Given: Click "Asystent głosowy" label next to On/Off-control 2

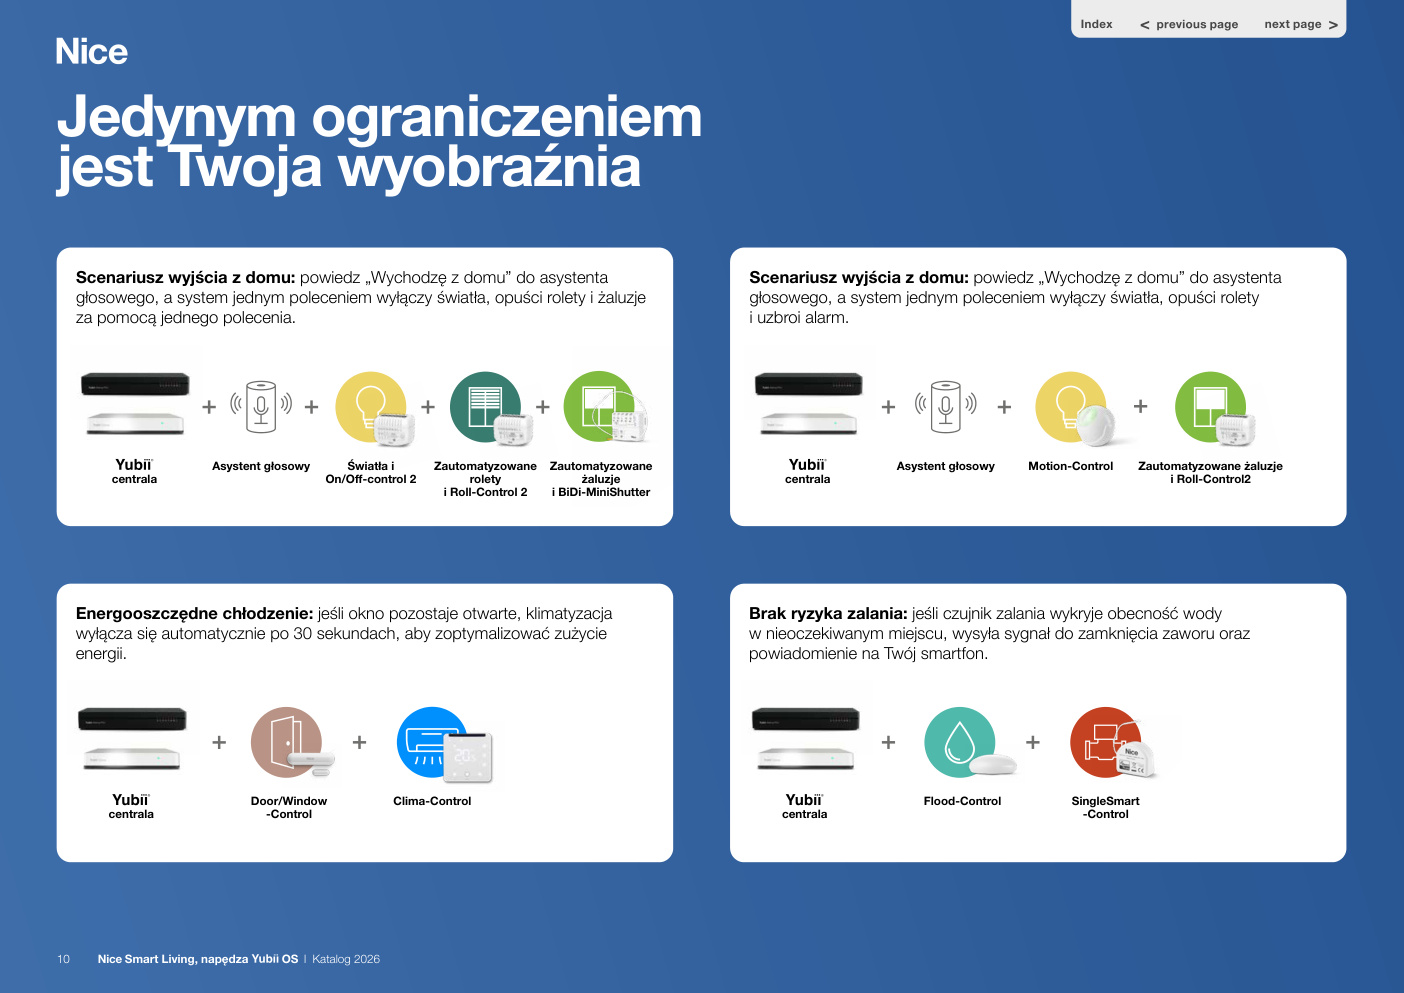Looking at the screenshot, I should tap(261, 466).
